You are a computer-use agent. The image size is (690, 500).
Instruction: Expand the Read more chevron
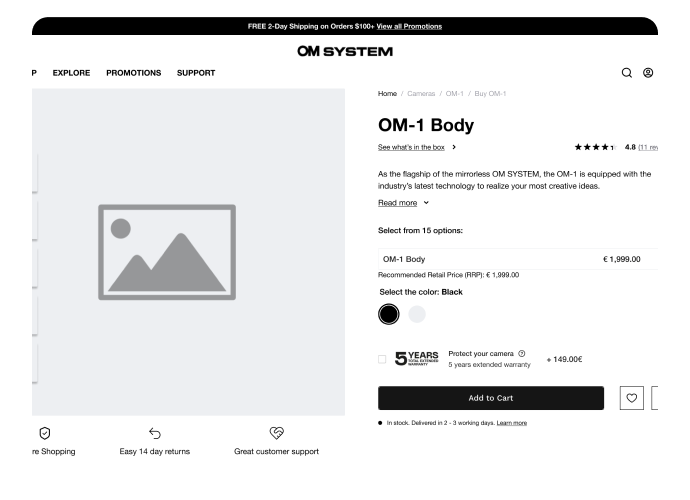(x=426, y=203)
